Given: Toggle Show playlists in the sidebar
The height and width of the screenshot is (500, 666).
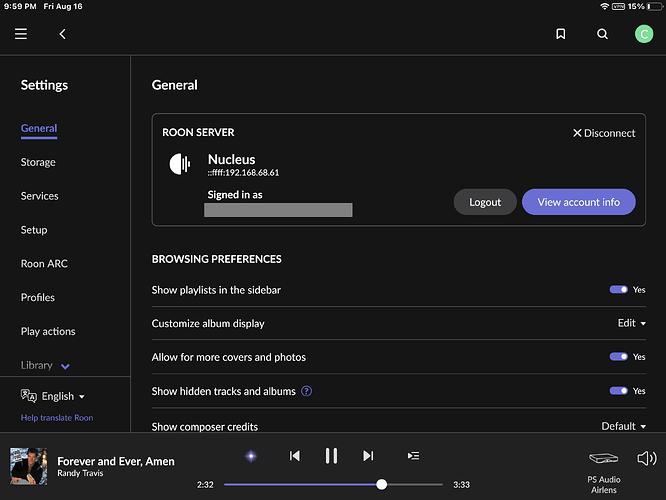Looking at the screenshot, I should click(x=618, y=289).
